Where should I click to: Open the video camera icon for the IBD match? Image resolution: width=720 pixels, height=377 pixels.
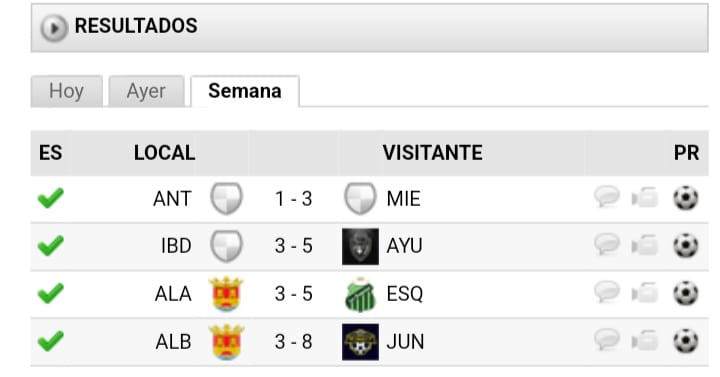pos(645,245)
